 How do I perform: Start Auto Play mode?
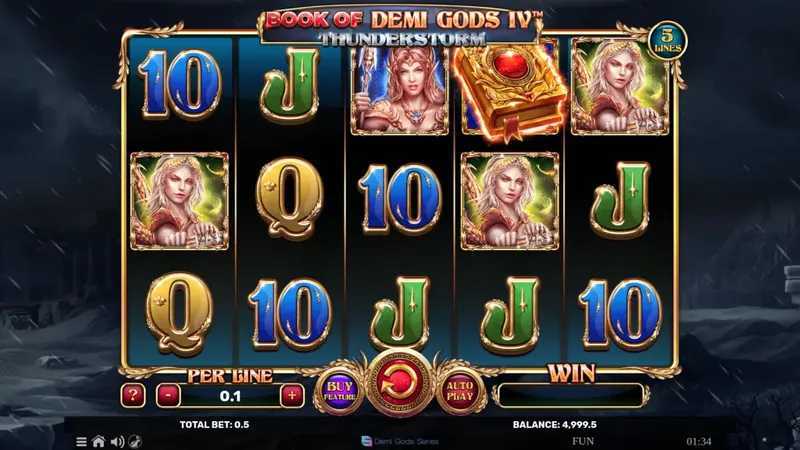pos(460,391)
